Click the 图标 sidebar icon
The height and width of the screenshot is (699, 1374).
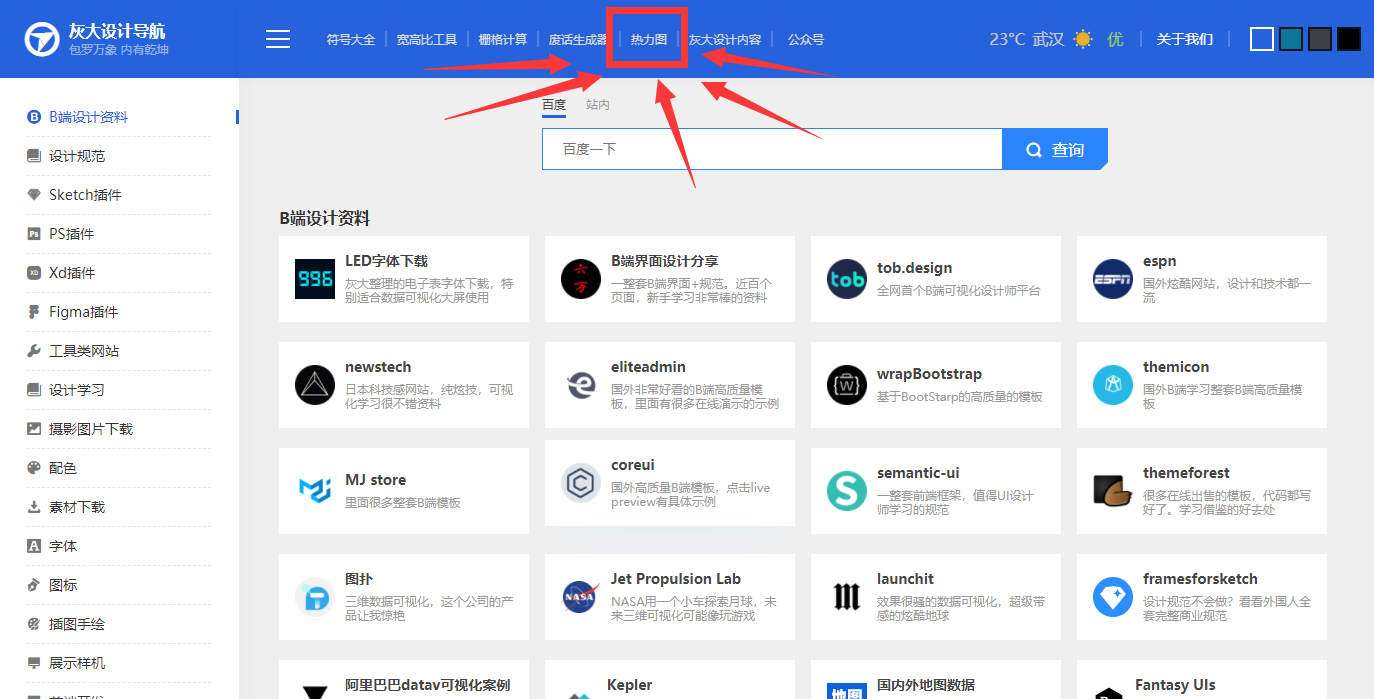click(x=34, y=585)
